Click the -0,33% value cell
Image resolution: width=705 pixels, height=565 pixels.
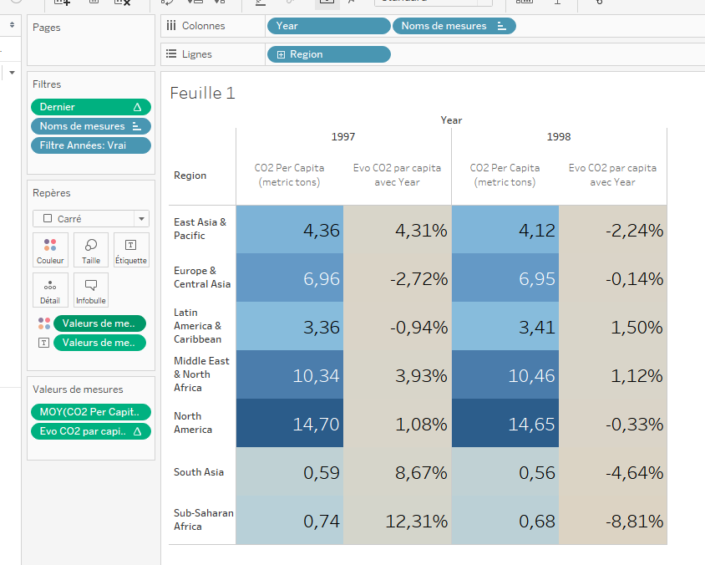click(613, 423)
